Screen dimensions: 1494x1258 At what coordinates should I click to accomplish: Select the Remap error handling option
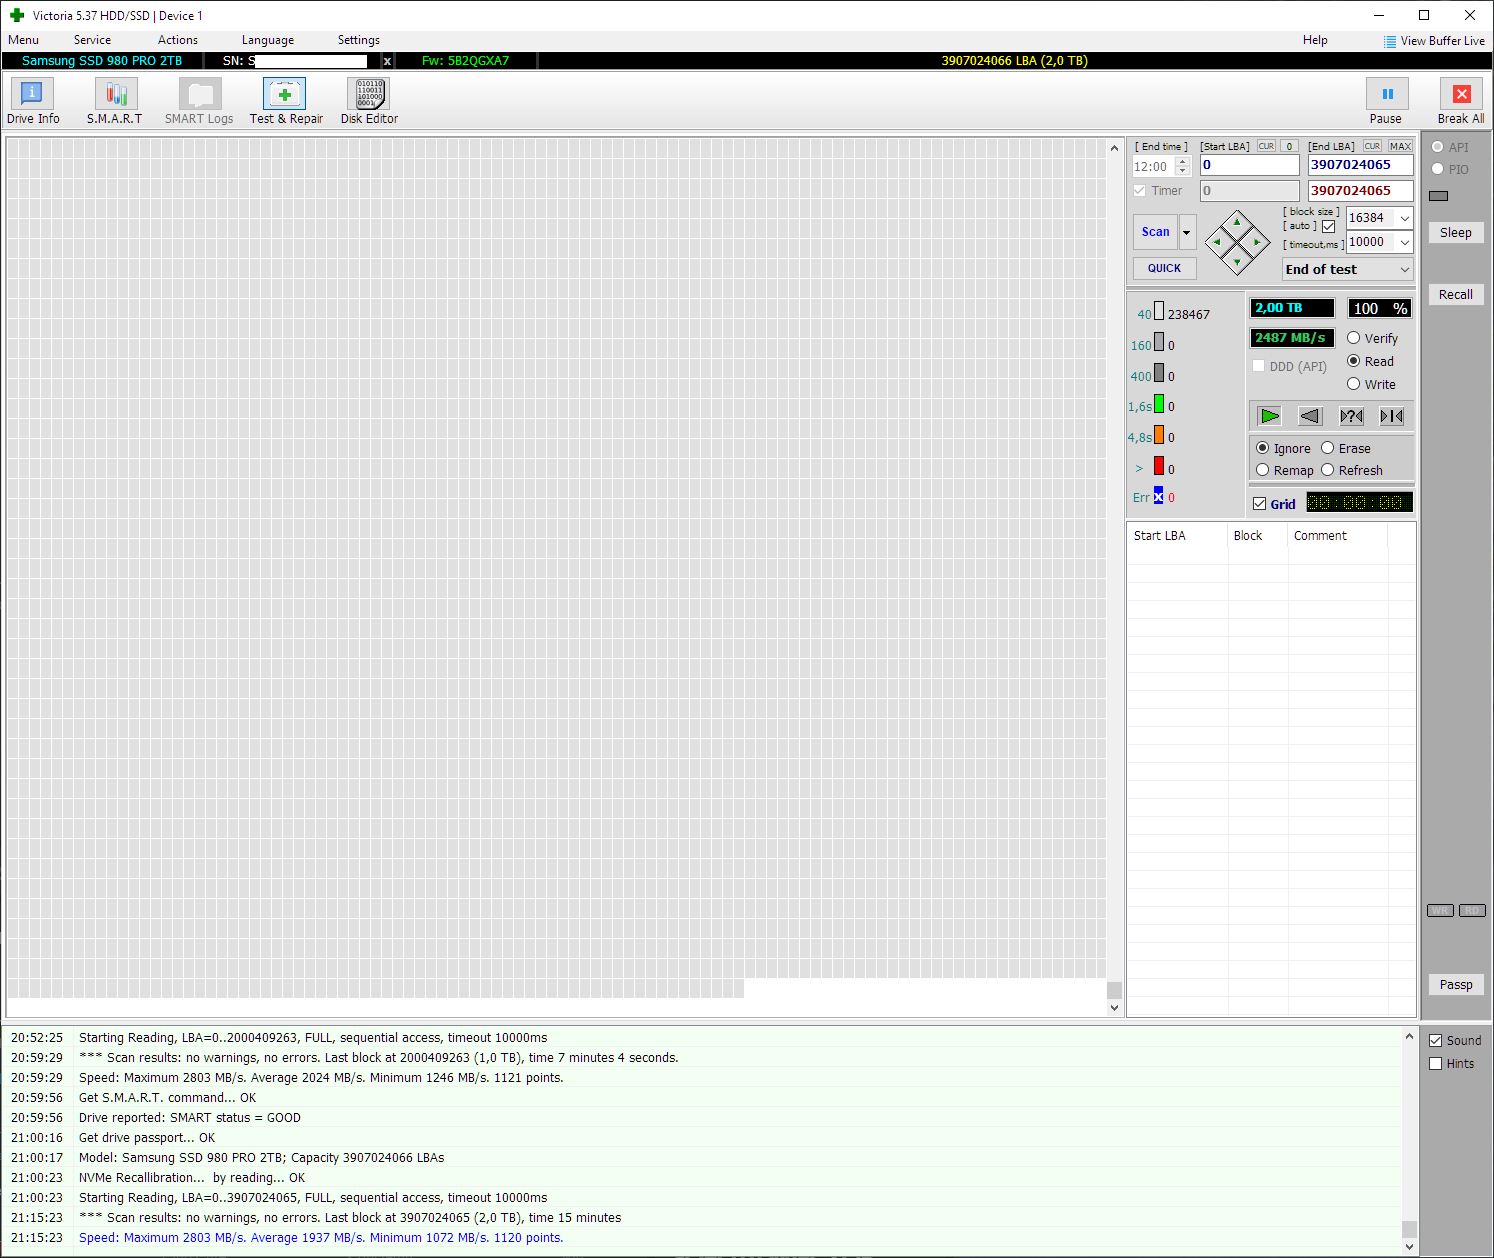coord(1263,470)
